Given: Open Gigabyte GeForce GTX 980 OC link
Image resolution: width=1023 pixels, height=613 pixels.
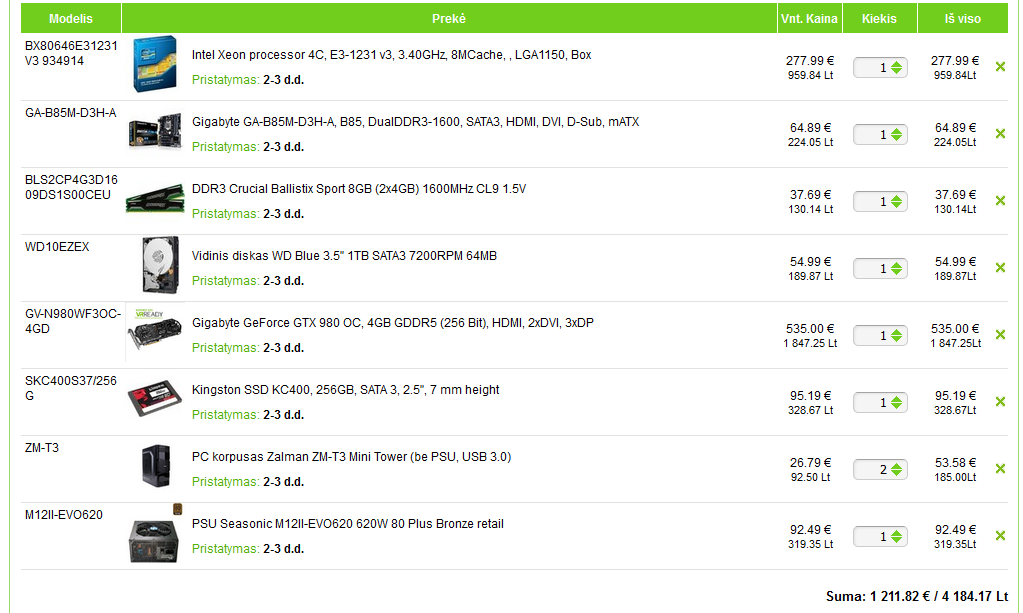Looking at the screenshot, I should click(x=393, y=323).
